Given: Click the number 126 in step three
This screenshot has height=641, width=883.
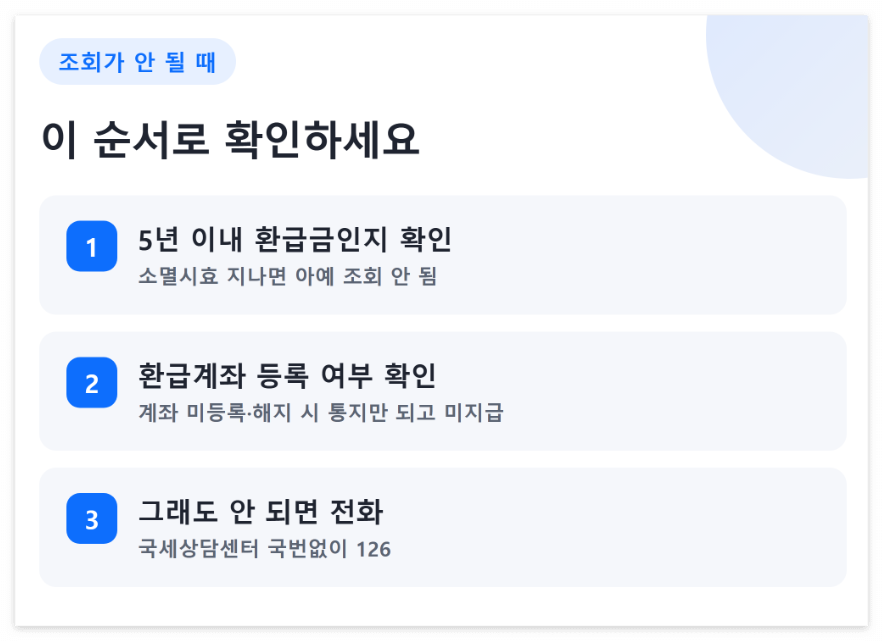Looking at the screenshot, I should pos(374,549).
